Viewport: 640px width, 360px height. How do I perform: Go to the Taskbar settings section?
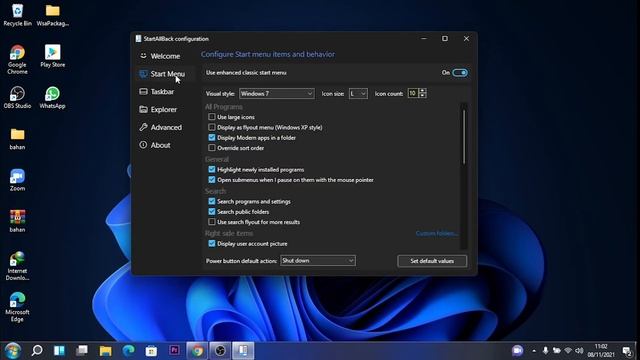tap(157, 91)
